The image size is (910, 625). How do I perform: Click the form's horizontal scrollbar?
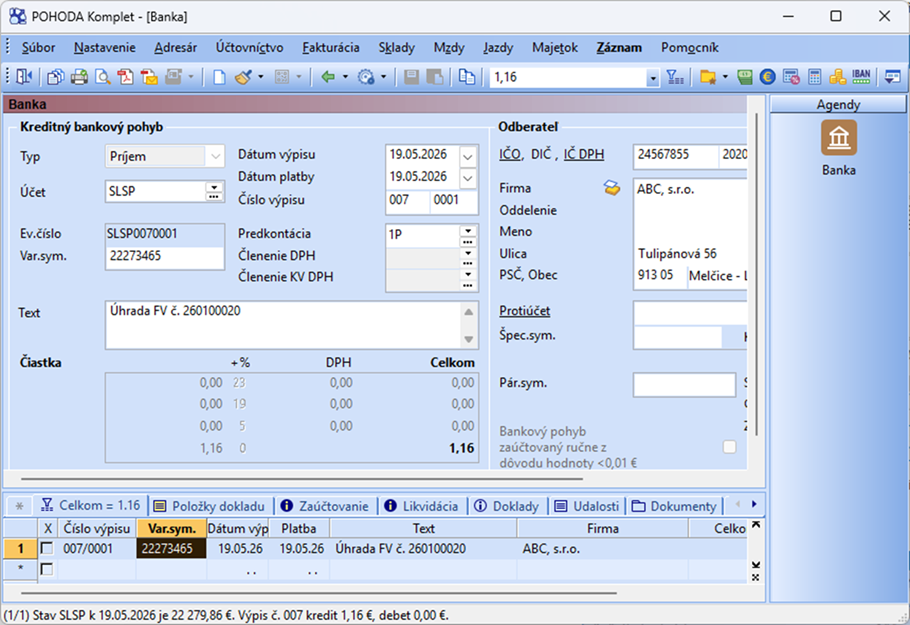coord(302,479)
